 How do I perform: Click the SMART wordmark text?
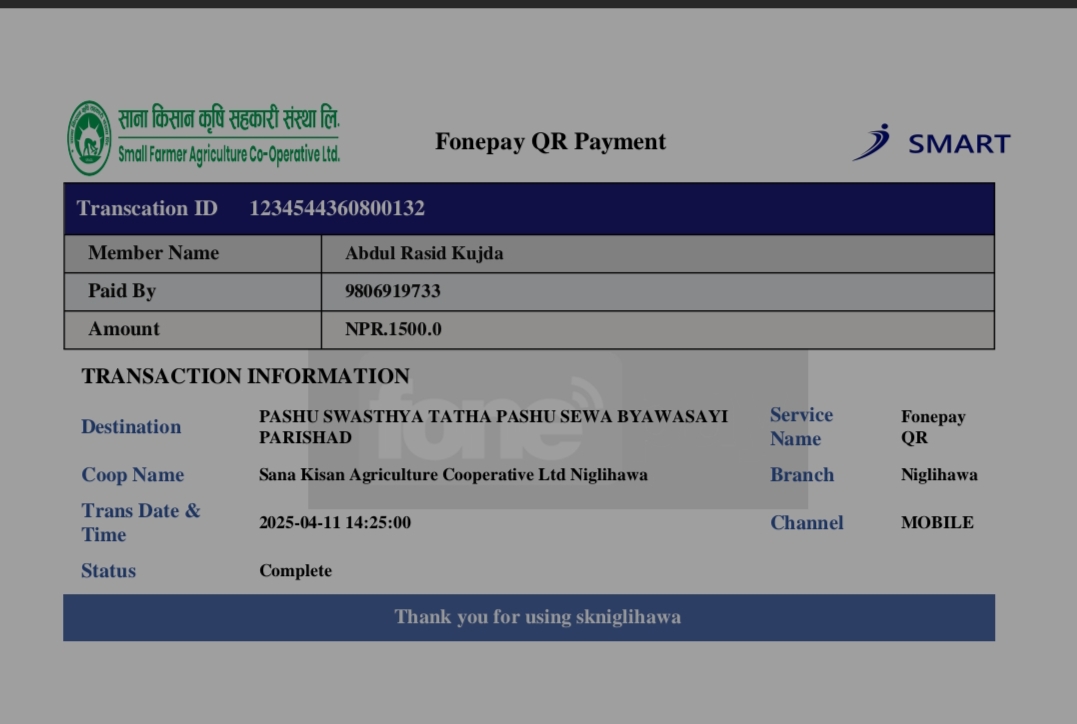(x=959, y=144)
